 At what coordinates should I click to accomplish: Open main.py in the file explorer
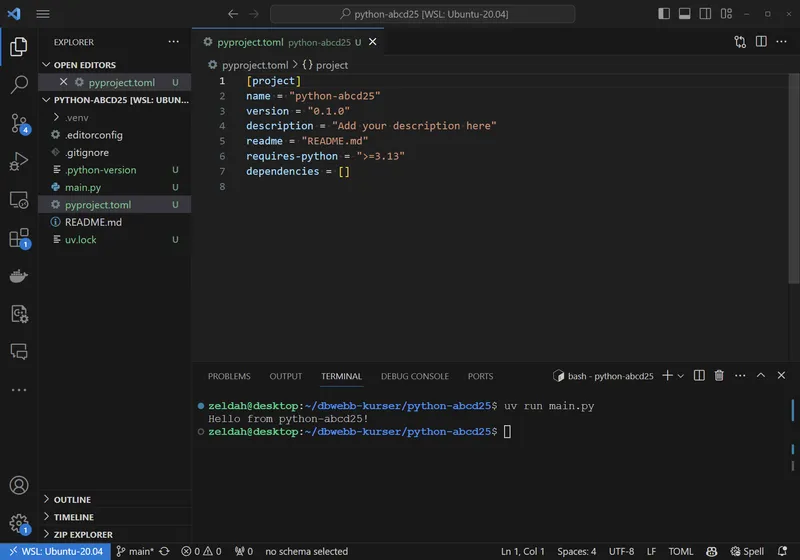115,187
